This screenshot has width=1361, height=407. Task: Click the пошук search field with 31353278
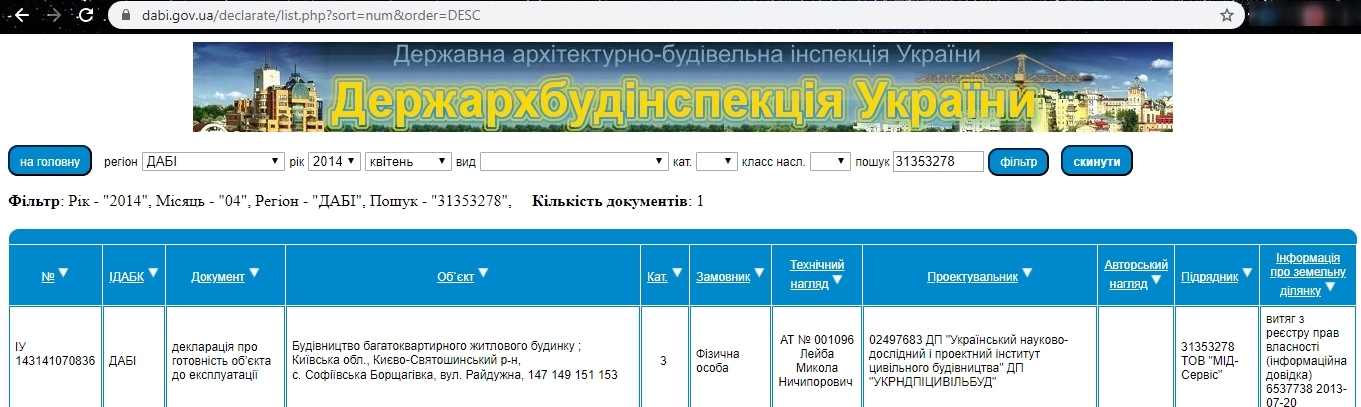click(938, 161)
